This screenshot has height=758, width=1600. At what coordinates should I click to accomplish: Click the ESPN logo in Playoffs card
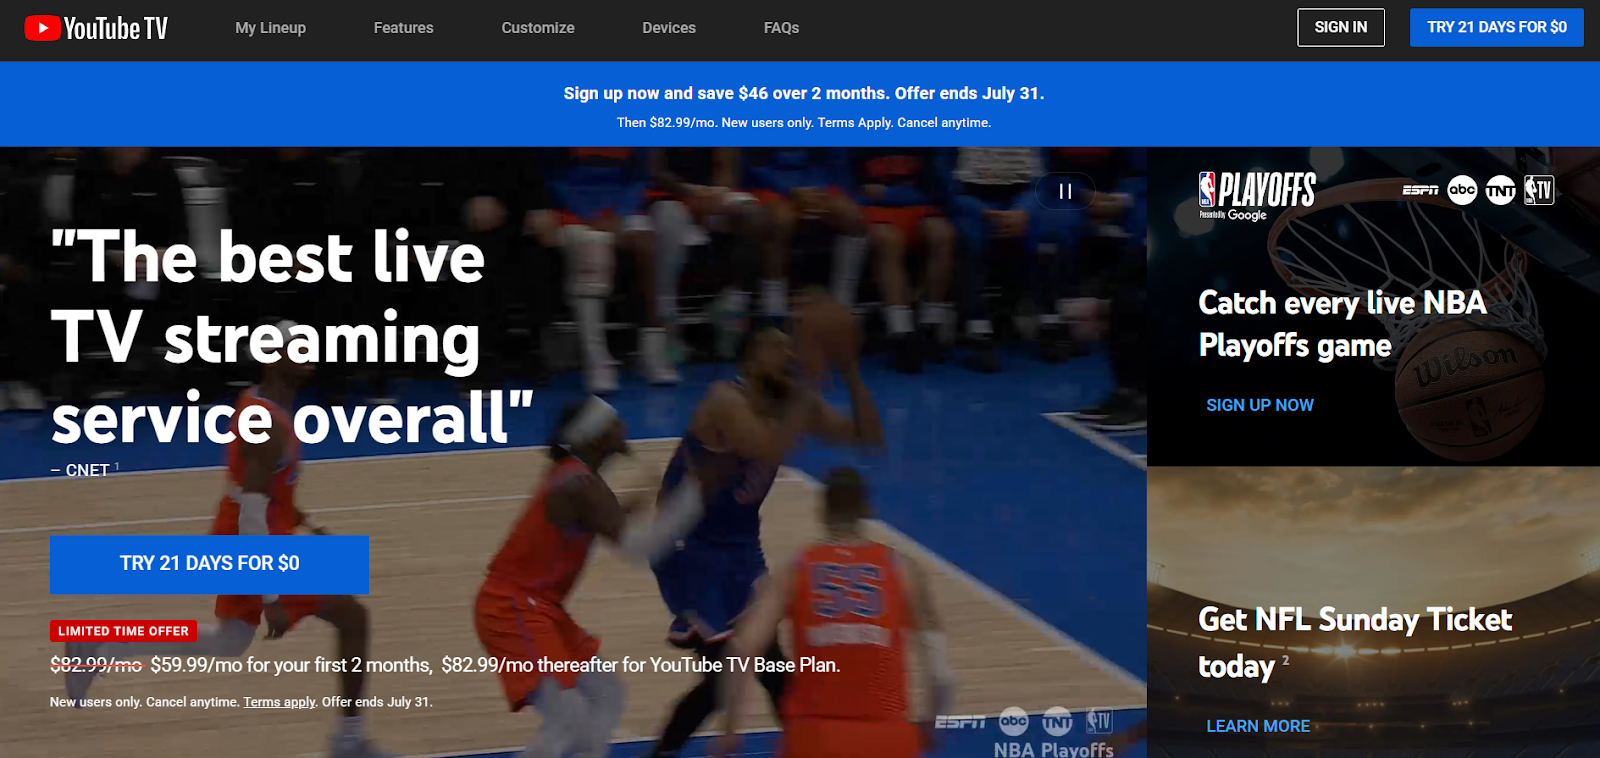[x=1420, y=190]
